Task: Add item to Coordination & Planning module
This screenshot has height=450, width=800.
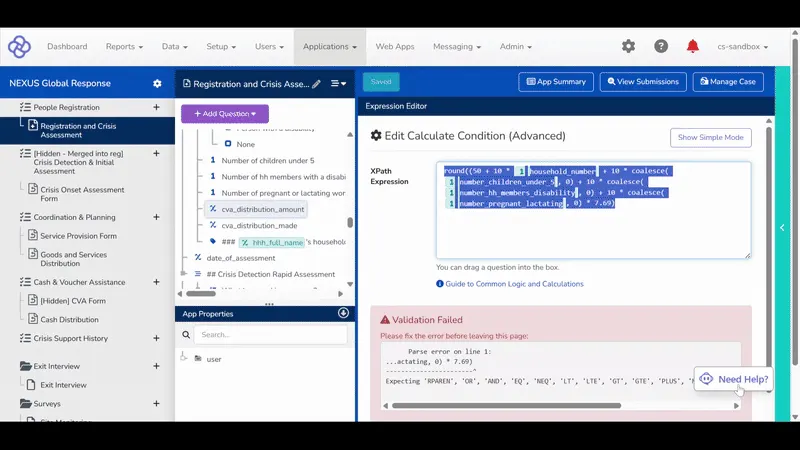Action: [156, 217]
